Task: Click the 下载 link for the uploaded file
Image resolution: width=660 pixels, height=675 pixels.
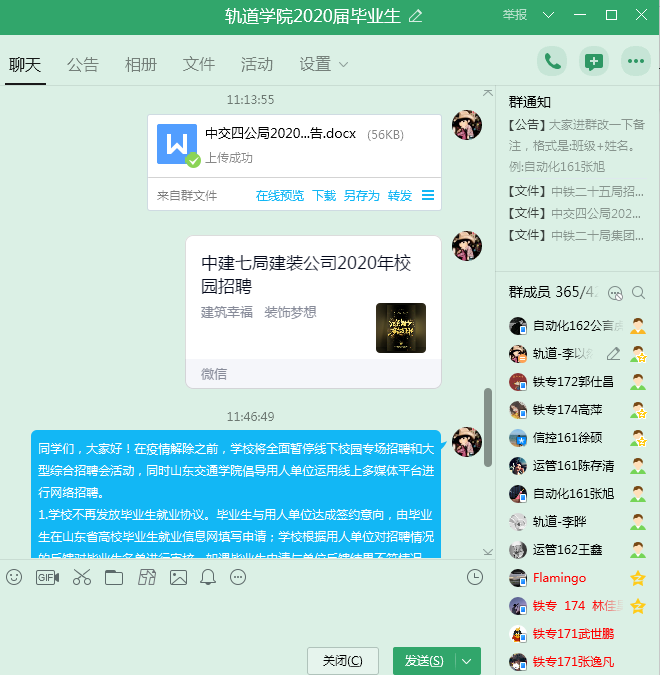Action: pos(323,196)
